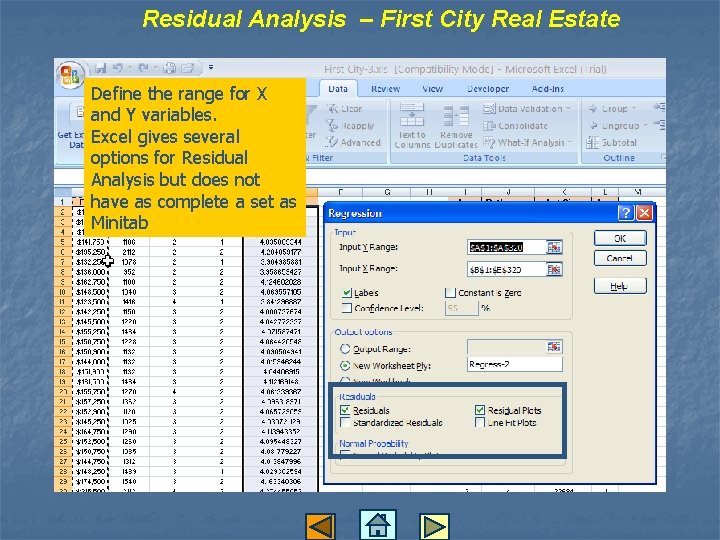Launch Text to Columns wizard
Viewport: 720px width, 540px height.
412,126
